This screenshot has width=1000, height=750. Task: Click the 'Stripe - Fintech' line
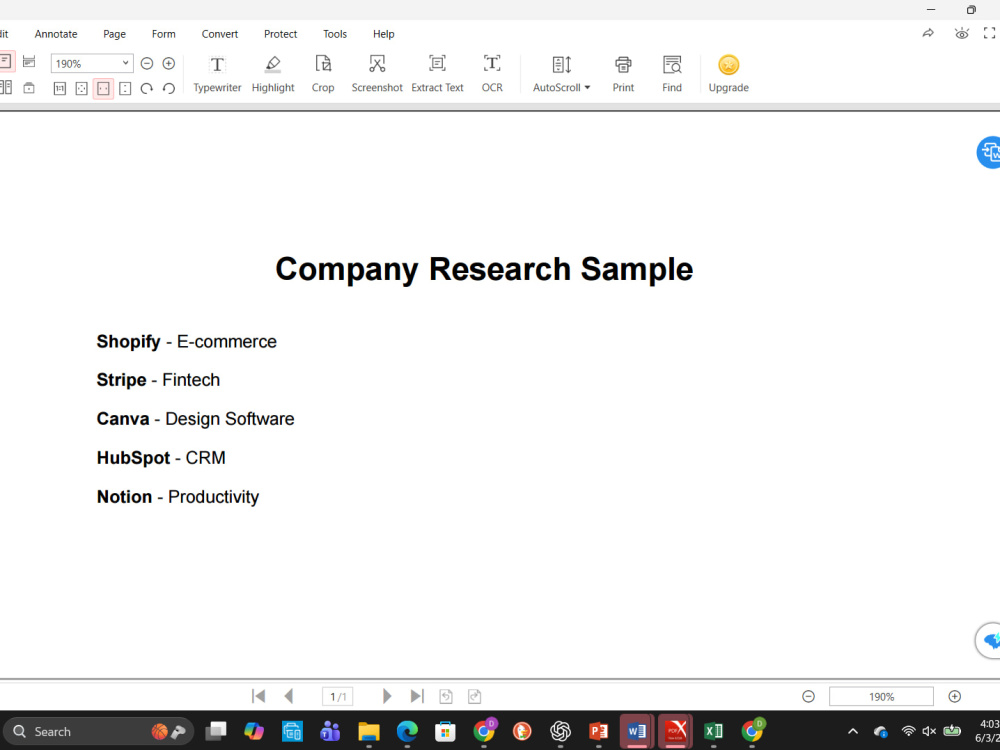(158, 379)
